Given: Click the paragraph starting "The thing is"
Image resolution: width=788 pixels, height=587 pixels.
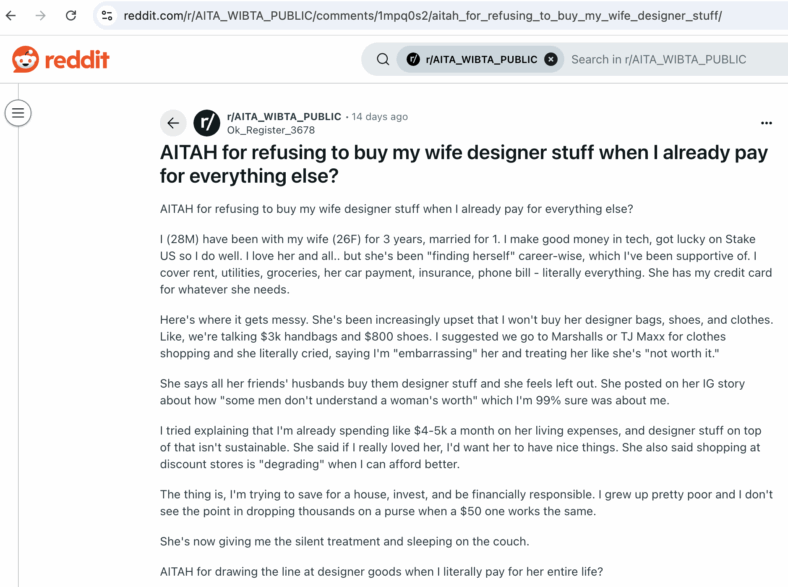Looking at the screenshot, I should (466, 503).
